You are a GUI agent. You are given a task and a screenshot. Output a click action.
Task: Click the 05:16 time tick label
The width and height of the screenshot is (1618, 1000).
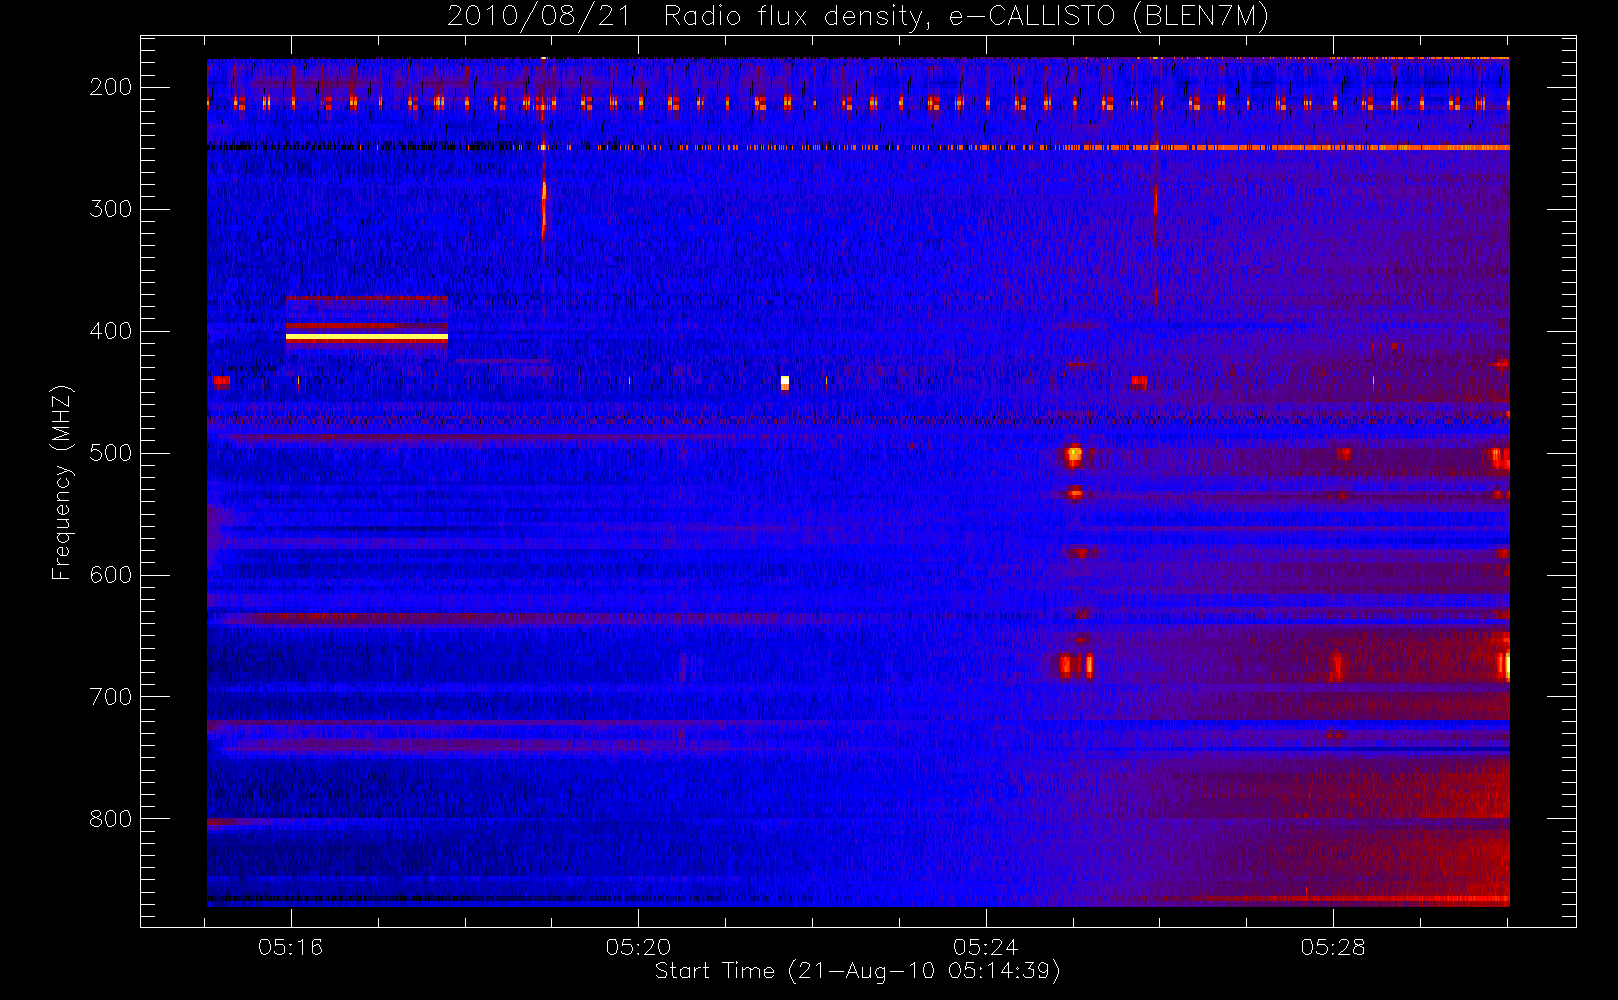point(290,947)
